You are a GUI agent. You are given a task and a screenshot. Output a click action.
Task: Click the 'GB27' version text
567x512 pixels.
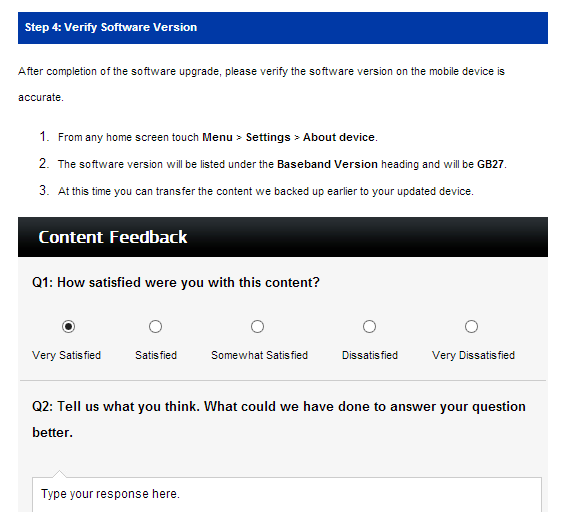[x=490, y=164]
